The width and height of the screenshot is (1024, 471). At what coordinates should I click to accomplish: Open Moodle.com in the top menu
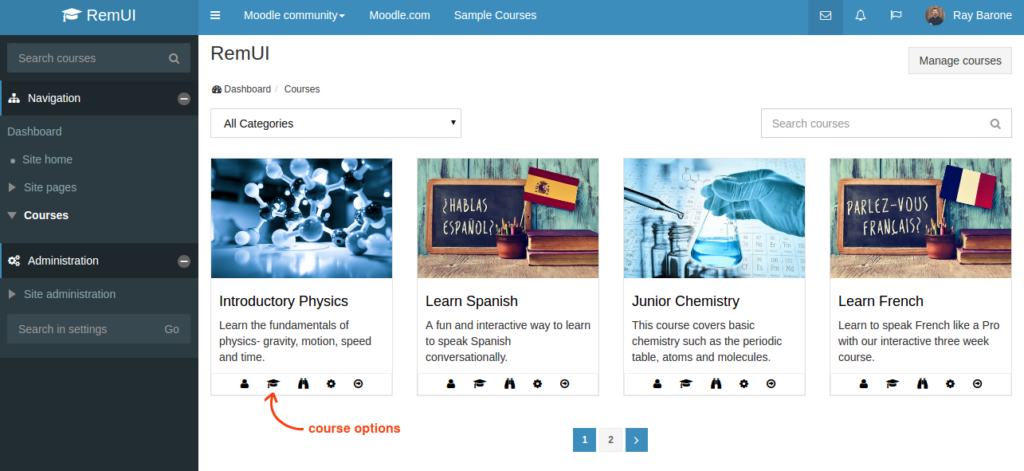(x=399, y=16)
